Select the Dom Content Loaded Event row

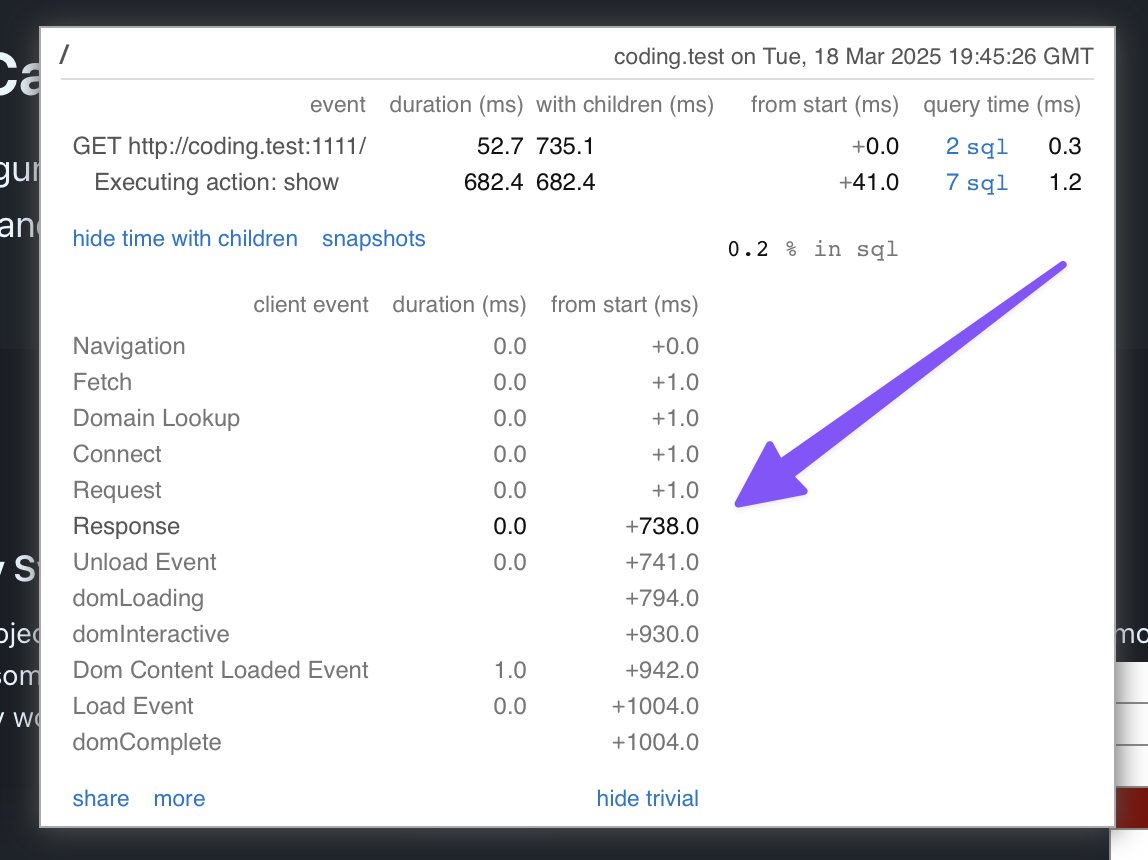point(386,670)
